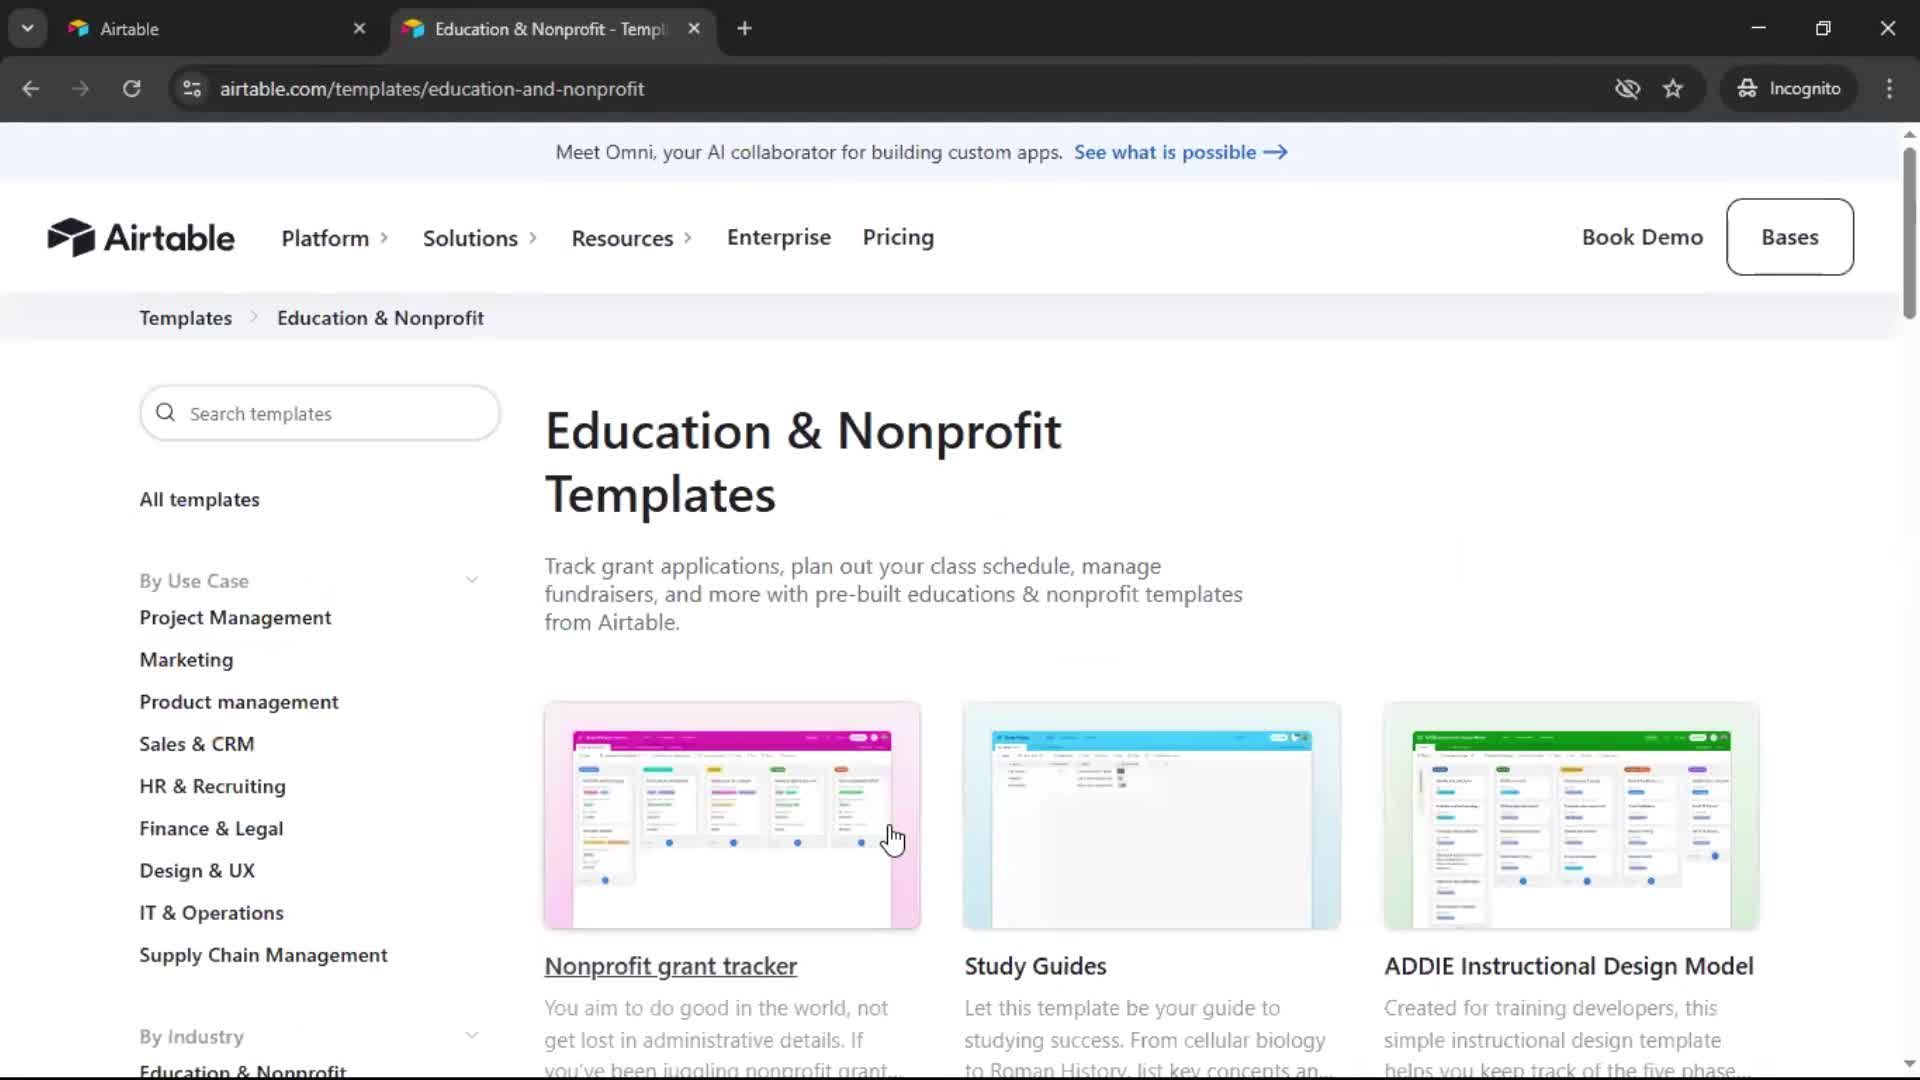Select Design & UX category
The width and height of the screenshot is (1920, 1080).
tap(197, 870)
